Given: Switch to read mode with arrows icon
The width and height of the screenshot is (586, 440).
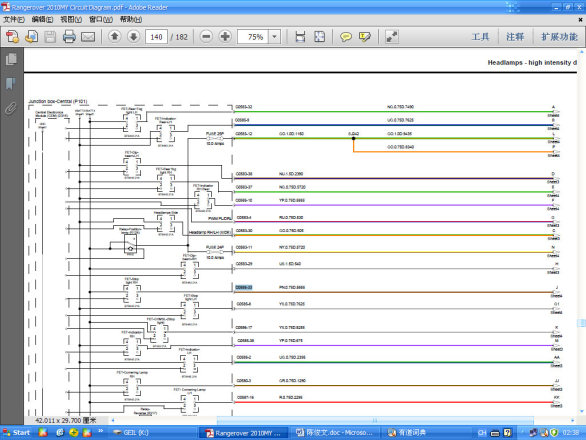Looking at the screenshot, I should pyautogui.click(x=392, y=37).
